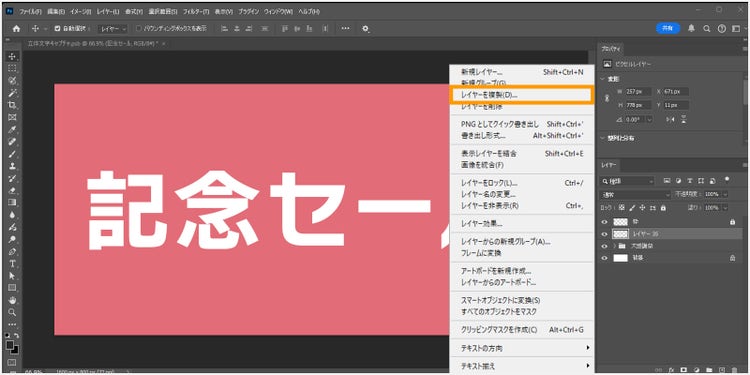Select the History Brush tool

[12, 178]
